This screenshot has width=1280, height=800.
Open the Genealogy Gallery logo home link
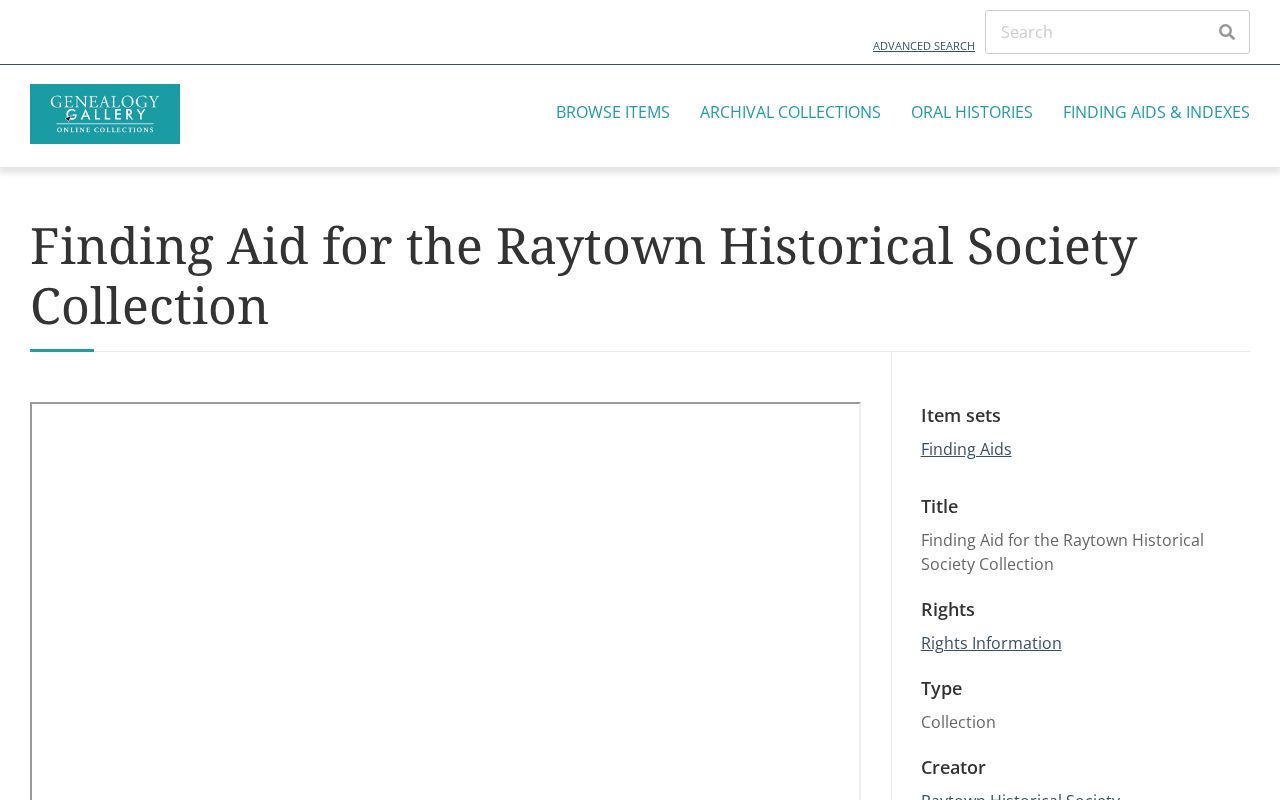pyautogui.click(x=105, y=114)
